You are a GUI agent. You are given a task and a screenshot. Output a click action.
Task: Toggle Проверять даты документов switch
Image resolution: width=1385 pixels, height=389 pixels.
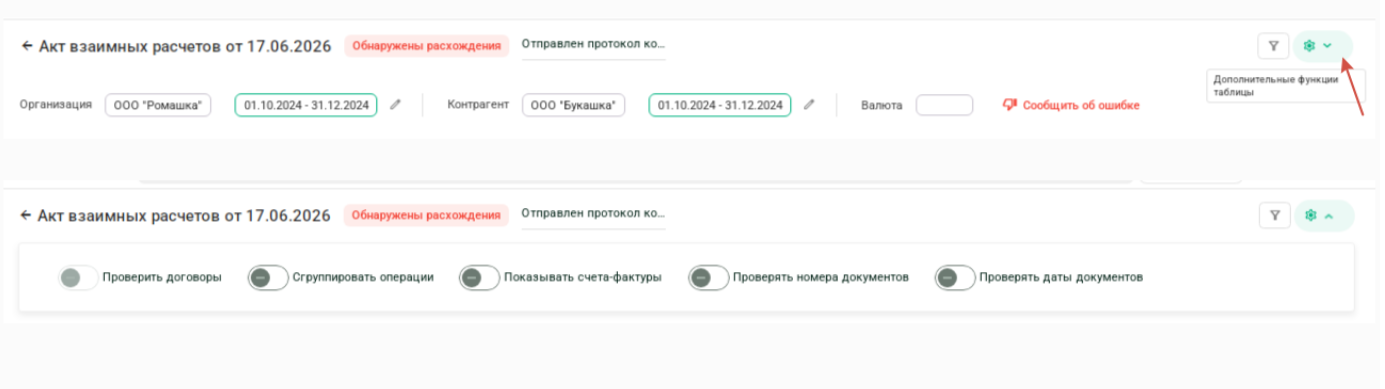click(x=955, y=277)
